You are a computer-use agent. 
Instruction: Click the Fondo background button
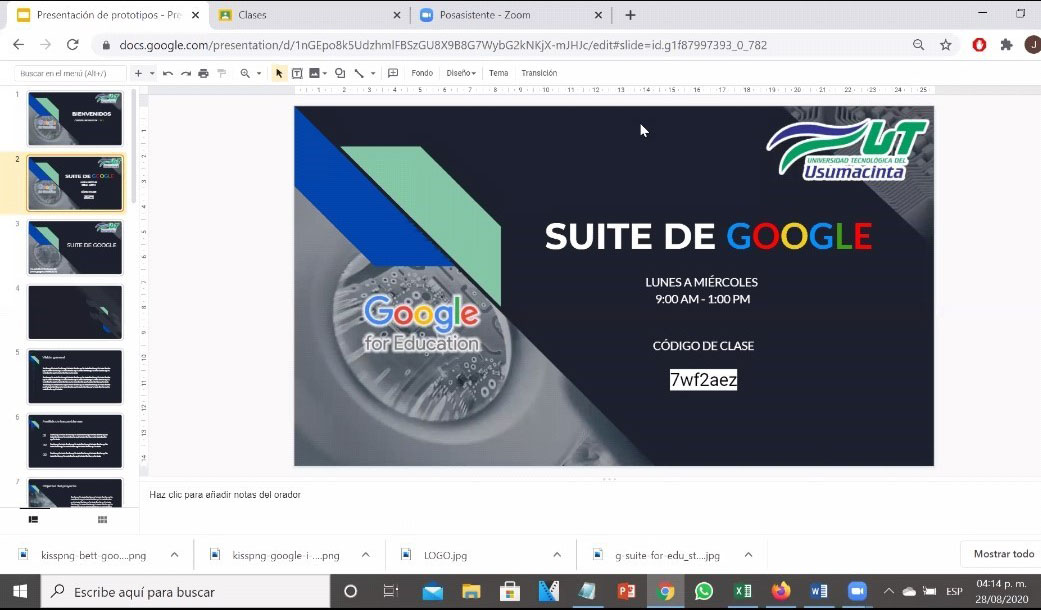tap(422, 73)
